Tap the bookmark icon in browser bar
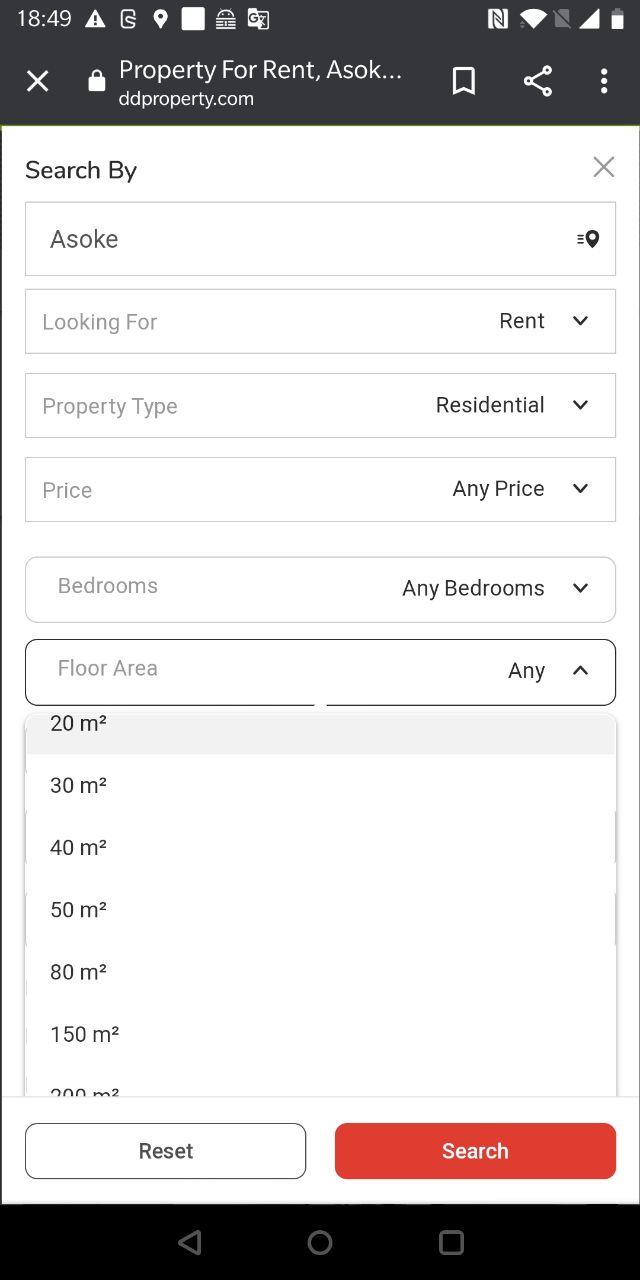The image size is (640, 1280). pyautogui.click(x=464, y=82)
